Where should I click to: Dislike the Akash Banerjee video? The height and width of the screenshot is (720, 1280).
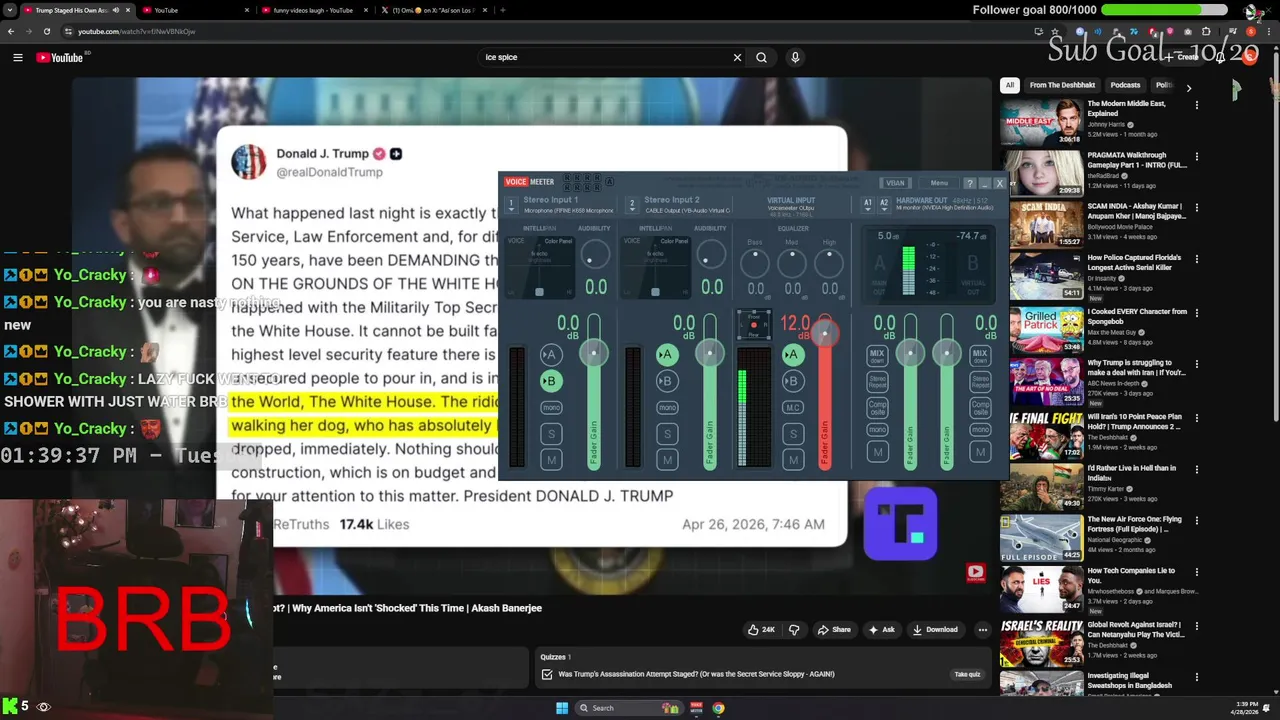point(794,630)
